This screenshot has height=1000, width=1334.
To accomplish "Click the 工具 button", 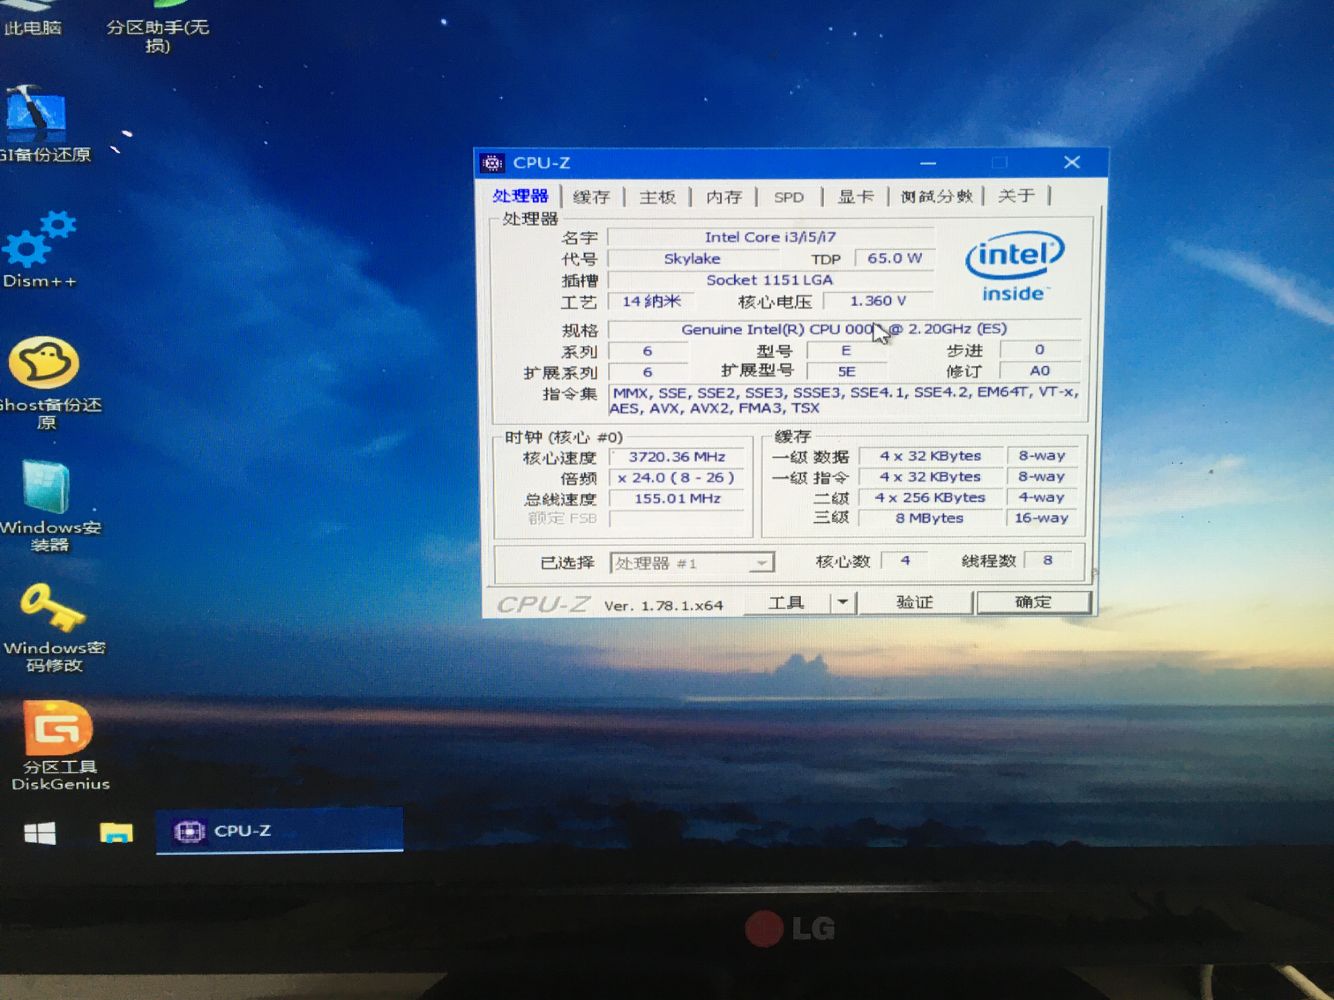I will click(786, 603).
